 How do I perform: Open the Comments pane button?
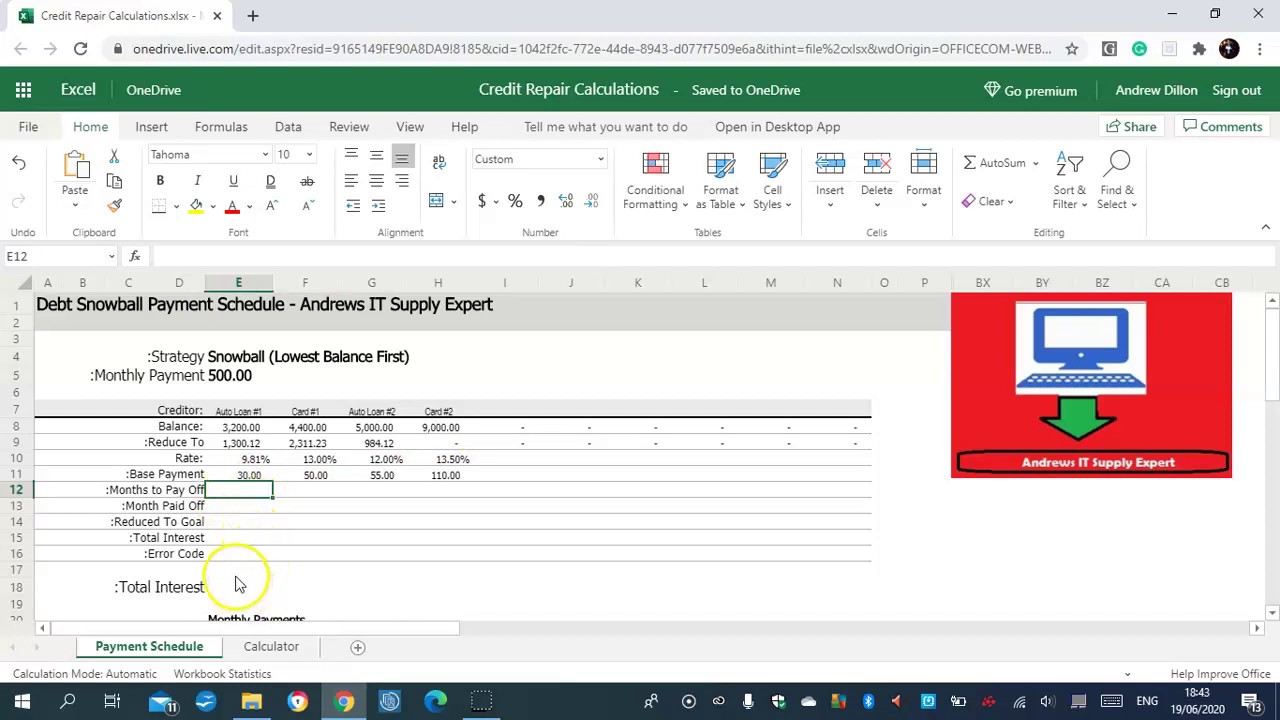(x=1222, y=127)
